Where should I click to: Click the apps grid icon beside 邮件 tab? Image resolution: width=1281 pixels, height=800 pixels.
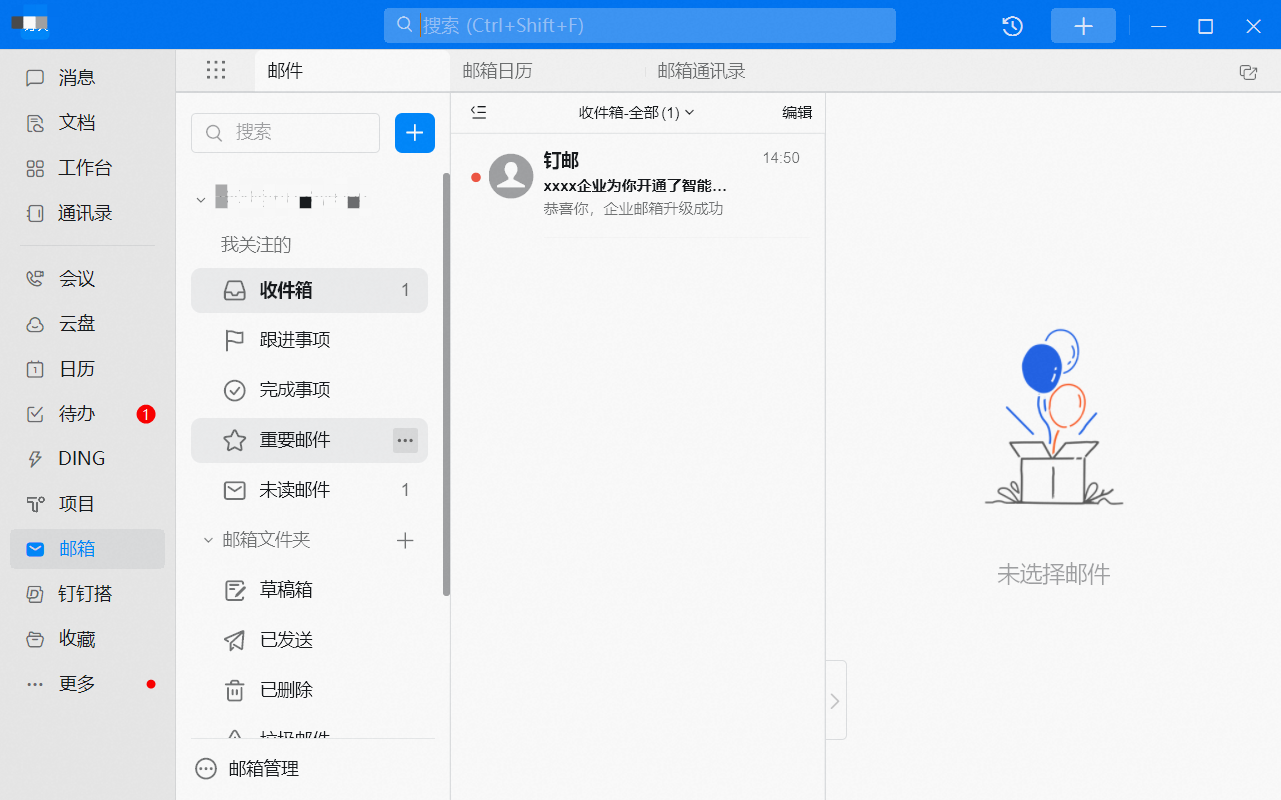tap(216, 70)
